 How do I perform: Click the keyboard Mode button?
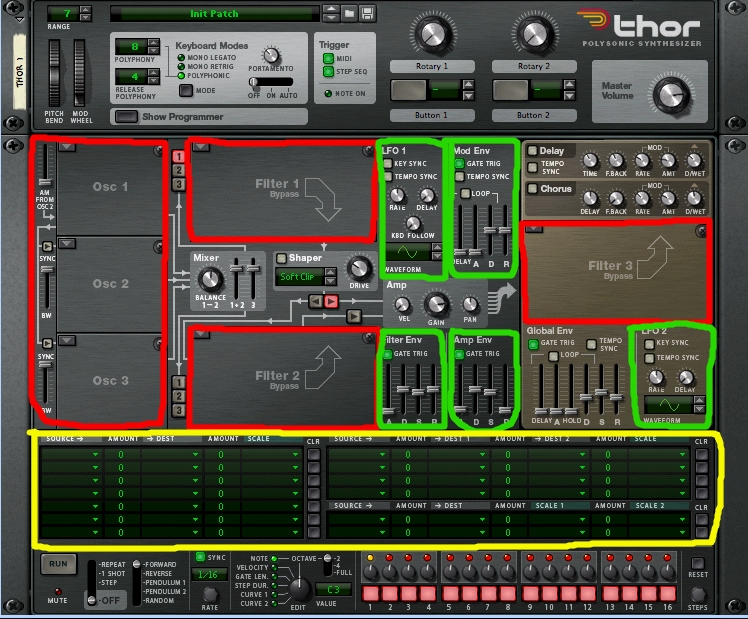pyautogui.click(x=186, y=90)
